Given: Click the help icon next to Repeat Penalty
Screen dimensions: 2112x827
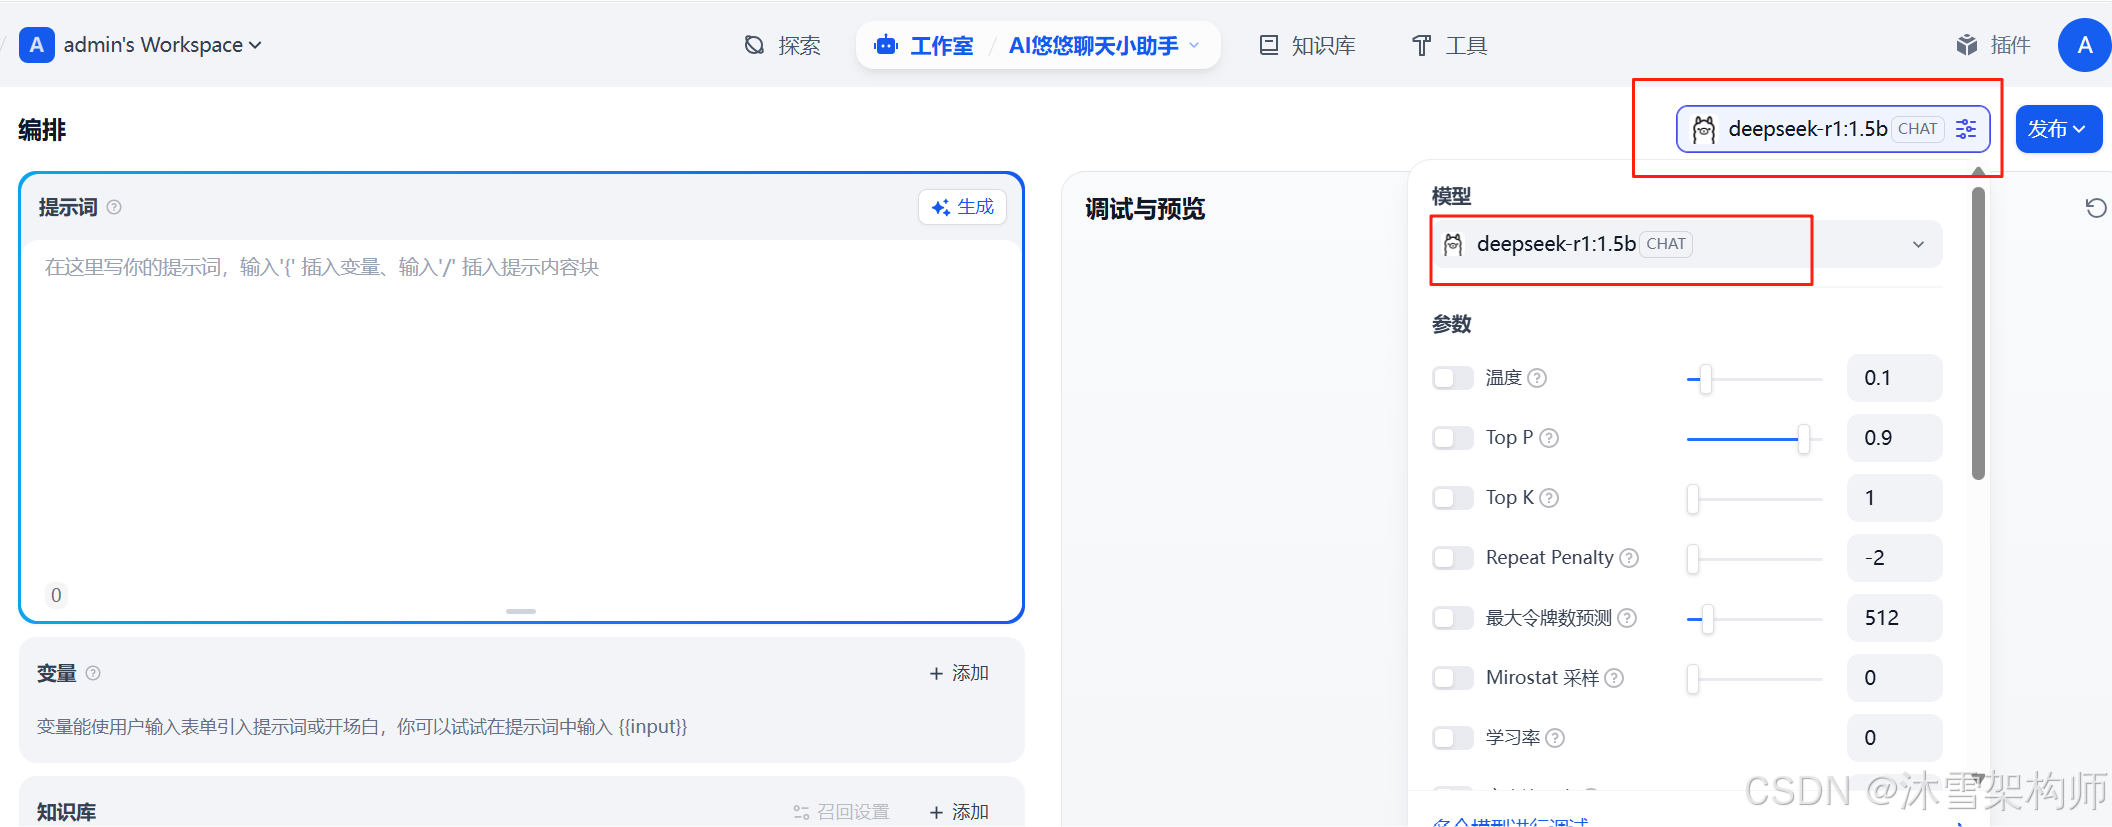Looking at the screenshot, I should [x=1629, y=558].
